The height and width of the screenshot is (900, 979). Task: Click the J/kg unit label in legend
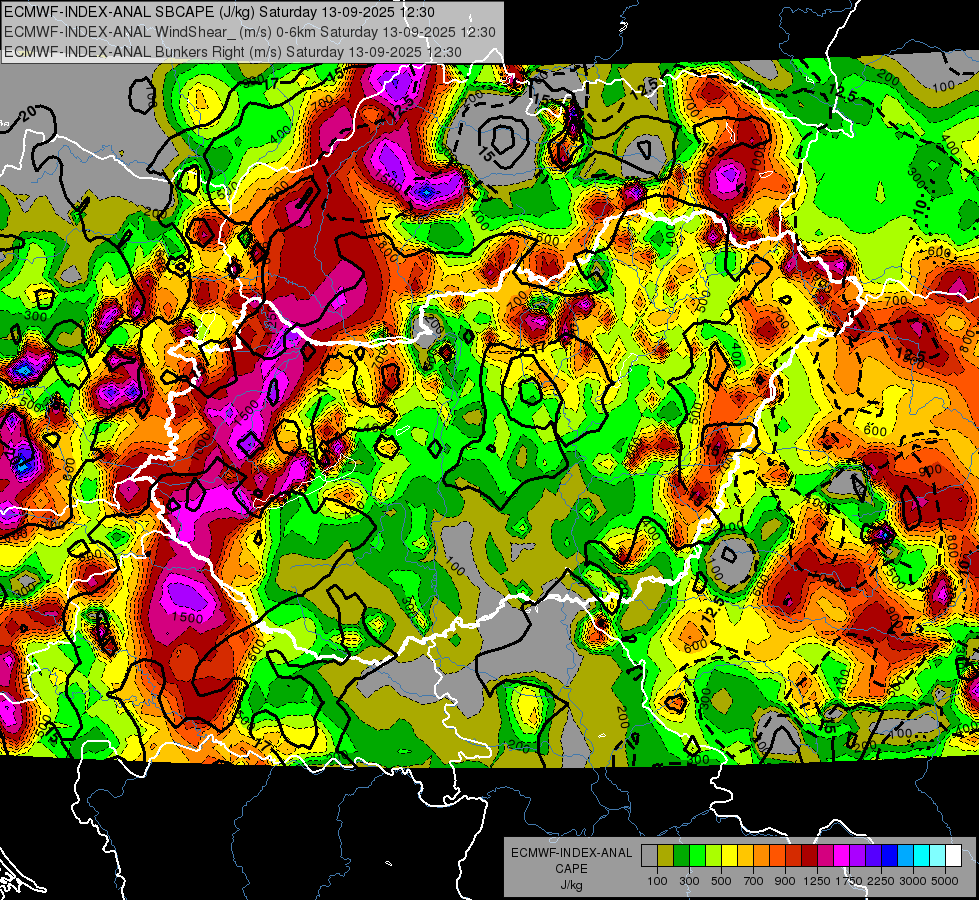pyautogui.click(x=571, y=885)
